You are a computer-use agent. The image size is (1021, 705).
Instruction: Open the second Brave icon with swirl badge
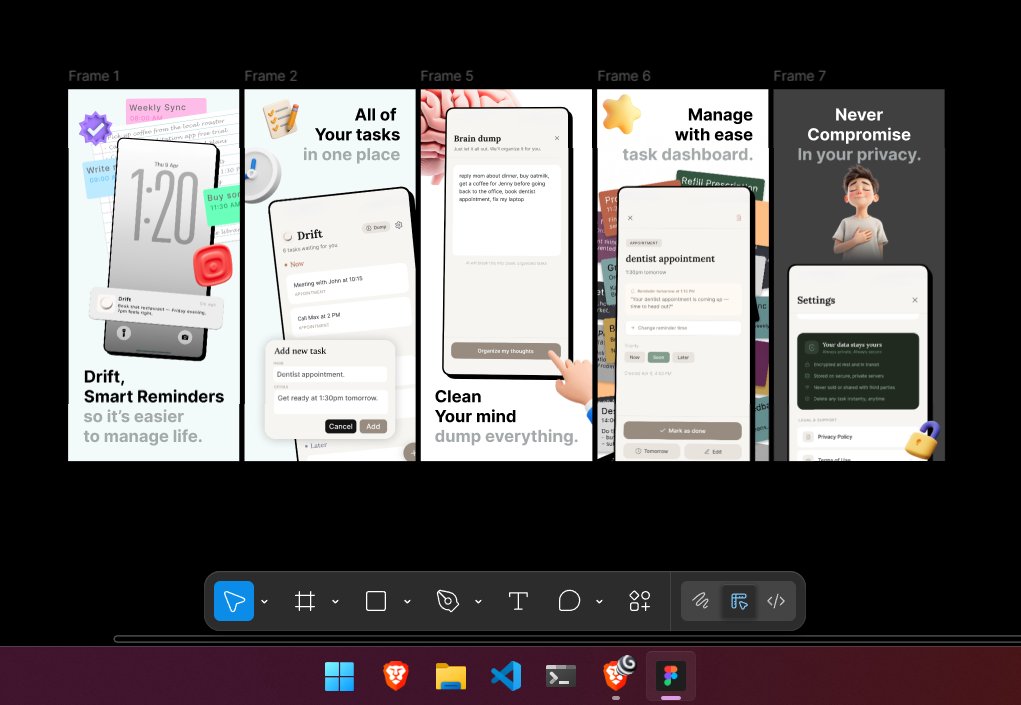pyautogui.click(x=617, y=675)
